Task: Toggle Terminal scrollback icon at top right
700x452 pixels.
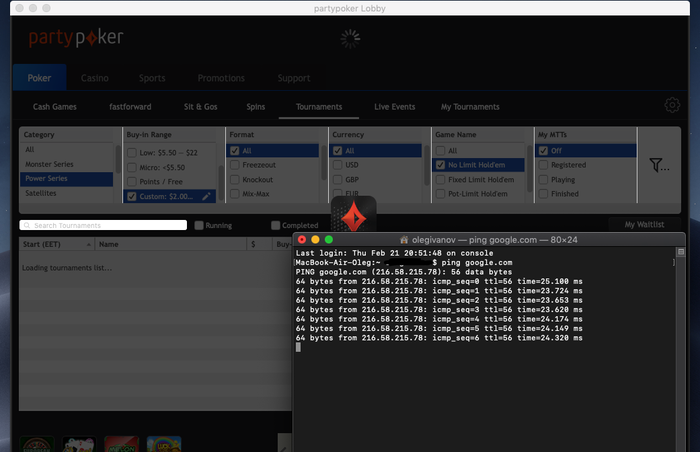Action: [x=681, y=252]
